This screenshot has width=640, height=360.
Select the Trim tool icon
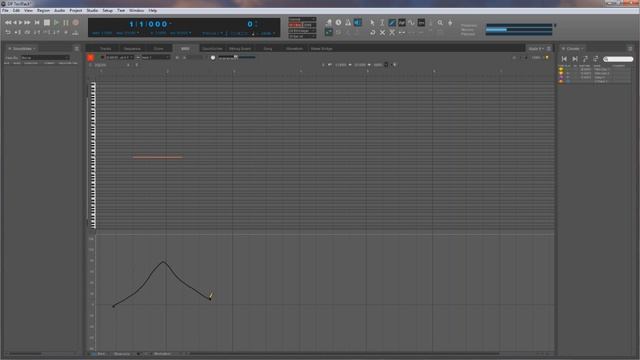(402, 32)
